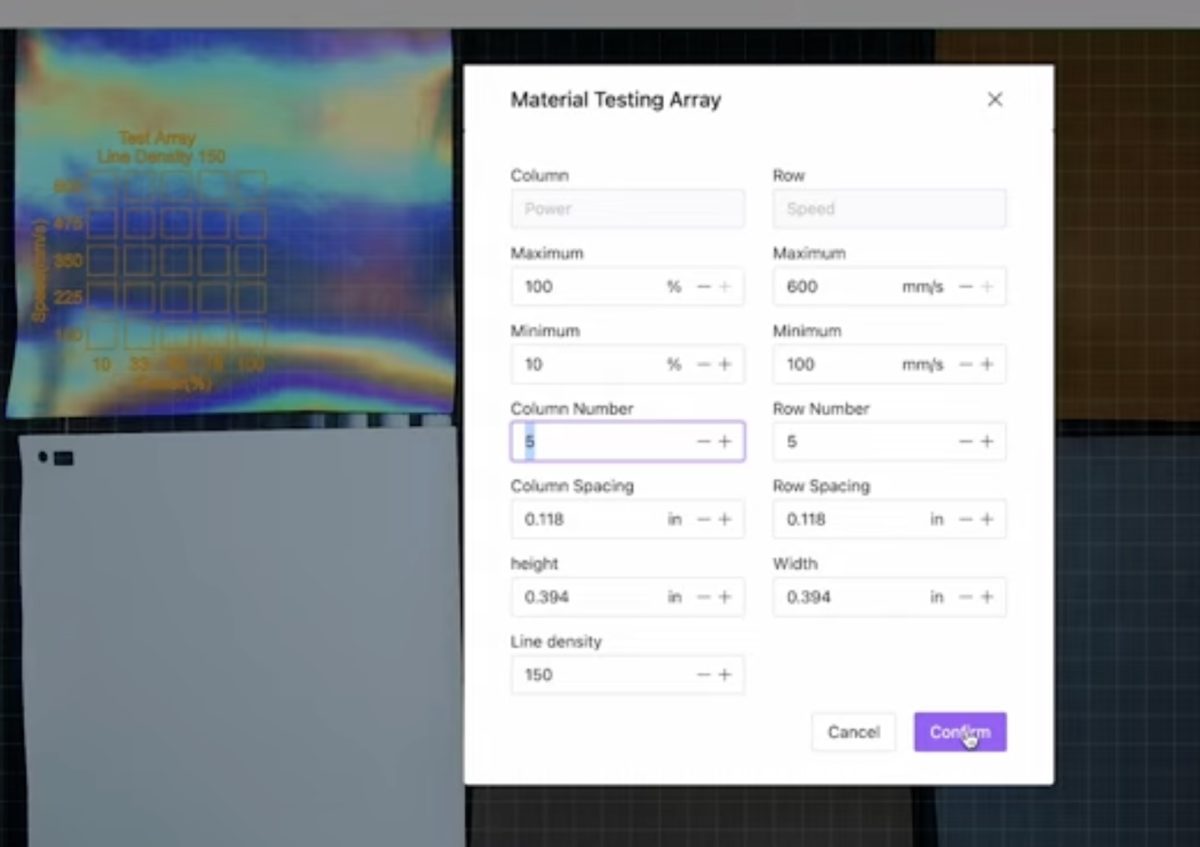Cancel the Material Testing Array dialog
The image size is (1200, 847).
[853, 732]
